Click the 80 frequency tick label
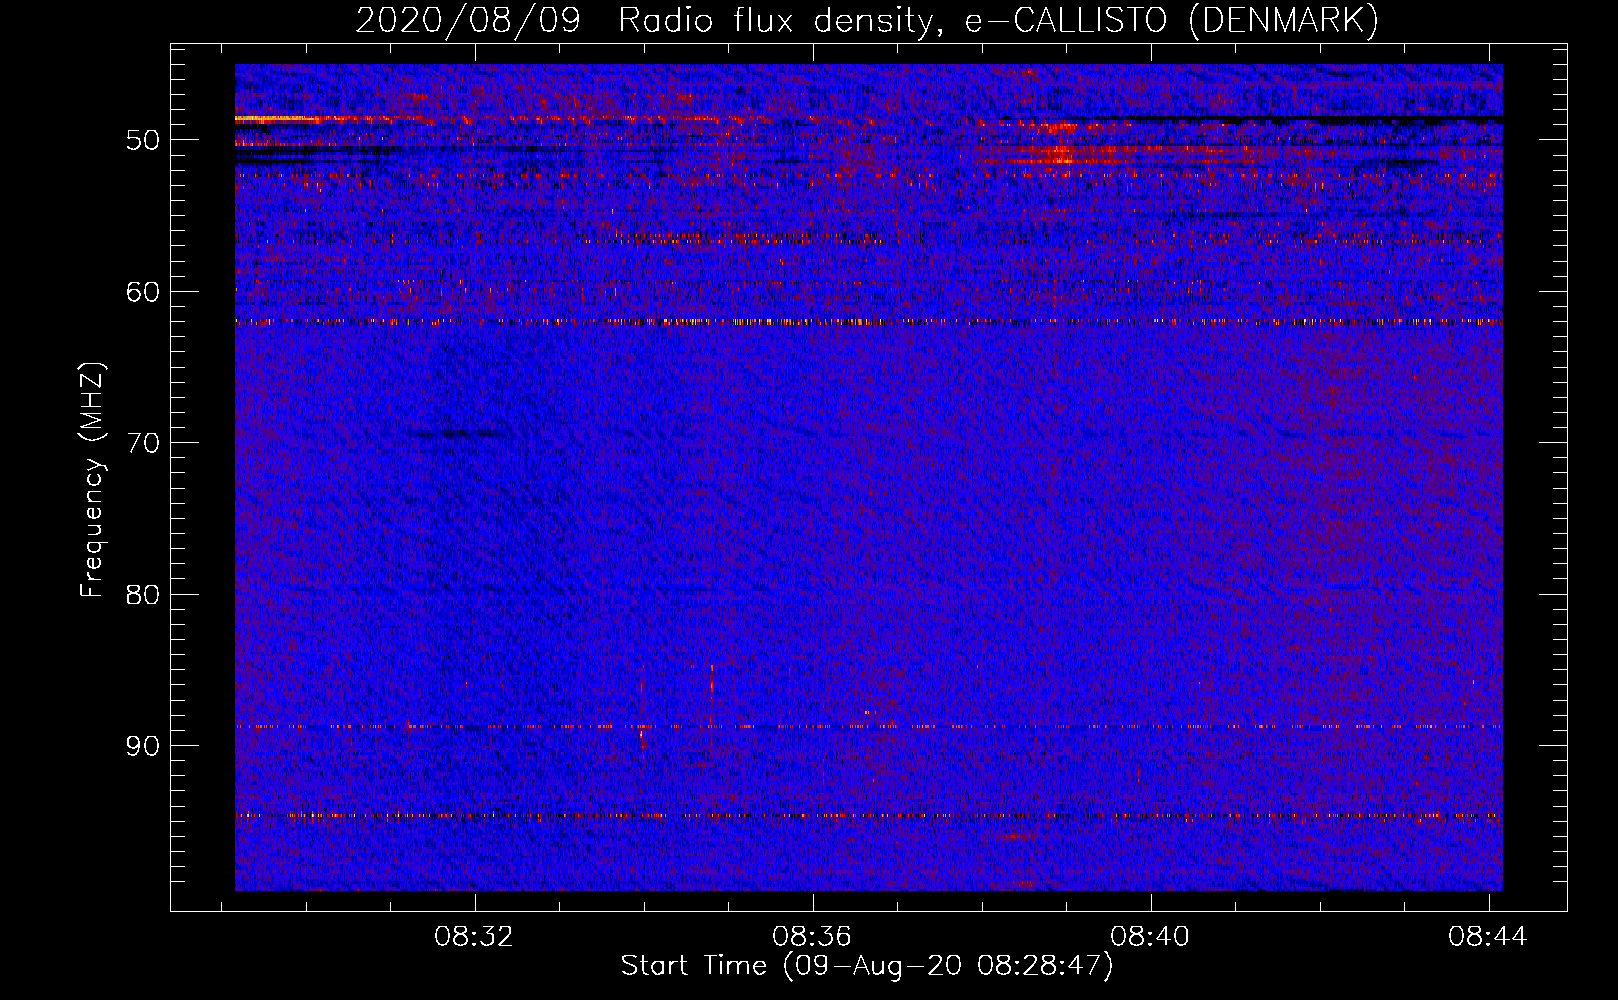This screenshot has width=1618, height=1000. [x=142, y=594]
